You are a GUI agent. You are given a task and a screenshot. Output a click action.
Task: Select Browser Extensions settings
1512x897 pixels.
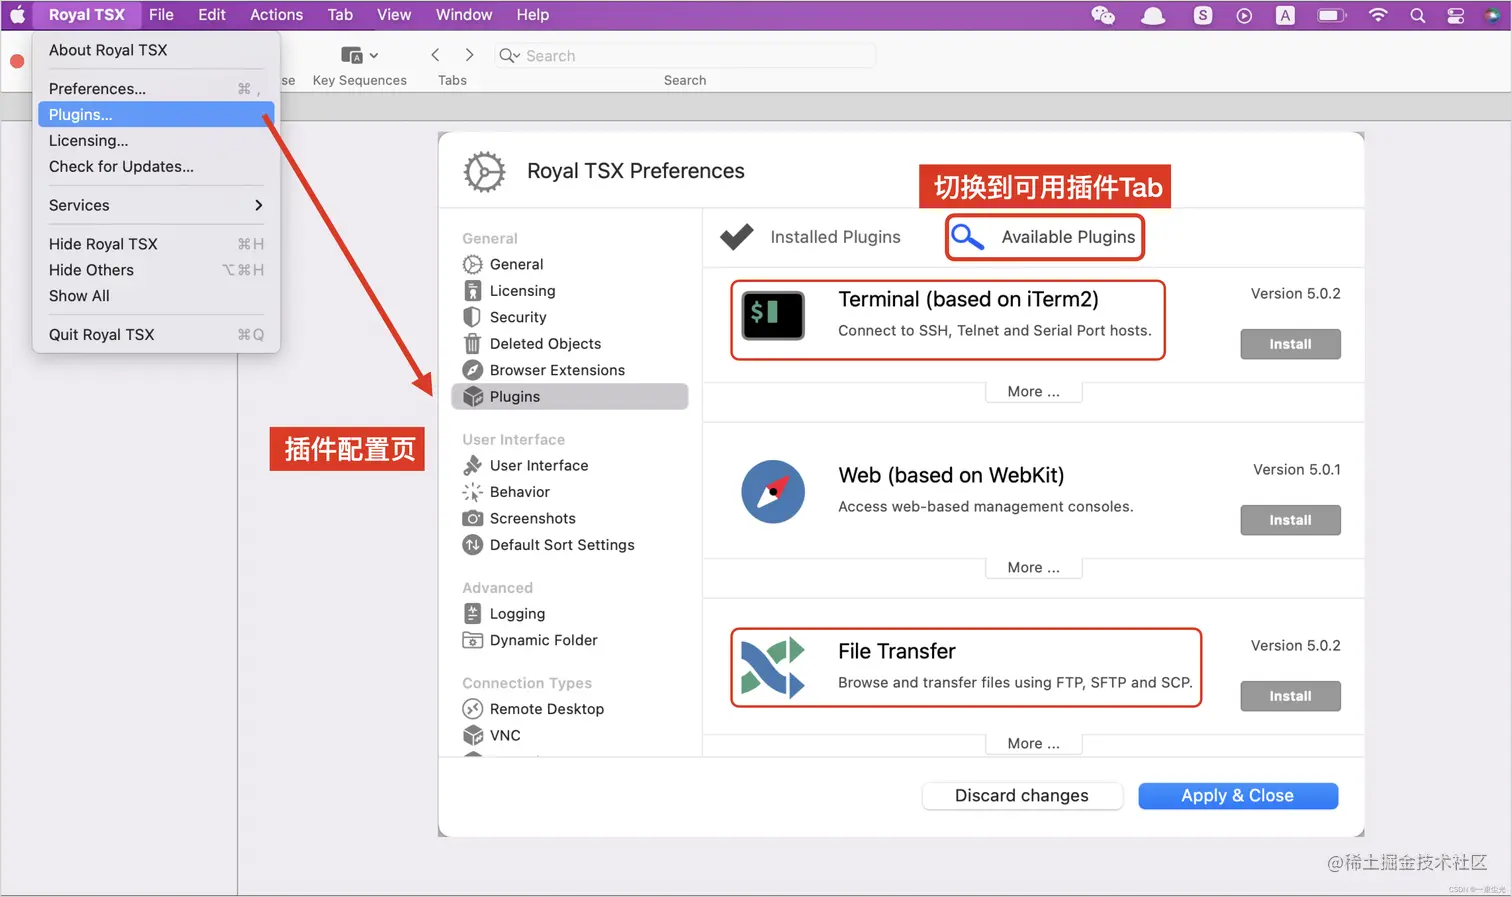(555, 370)
